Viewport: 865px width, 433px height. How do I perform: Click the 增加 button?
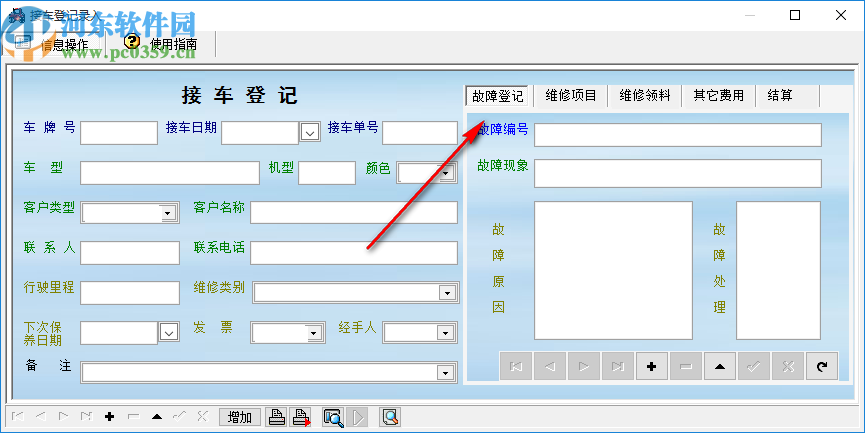pyautogui.click(x=240, y=417)
